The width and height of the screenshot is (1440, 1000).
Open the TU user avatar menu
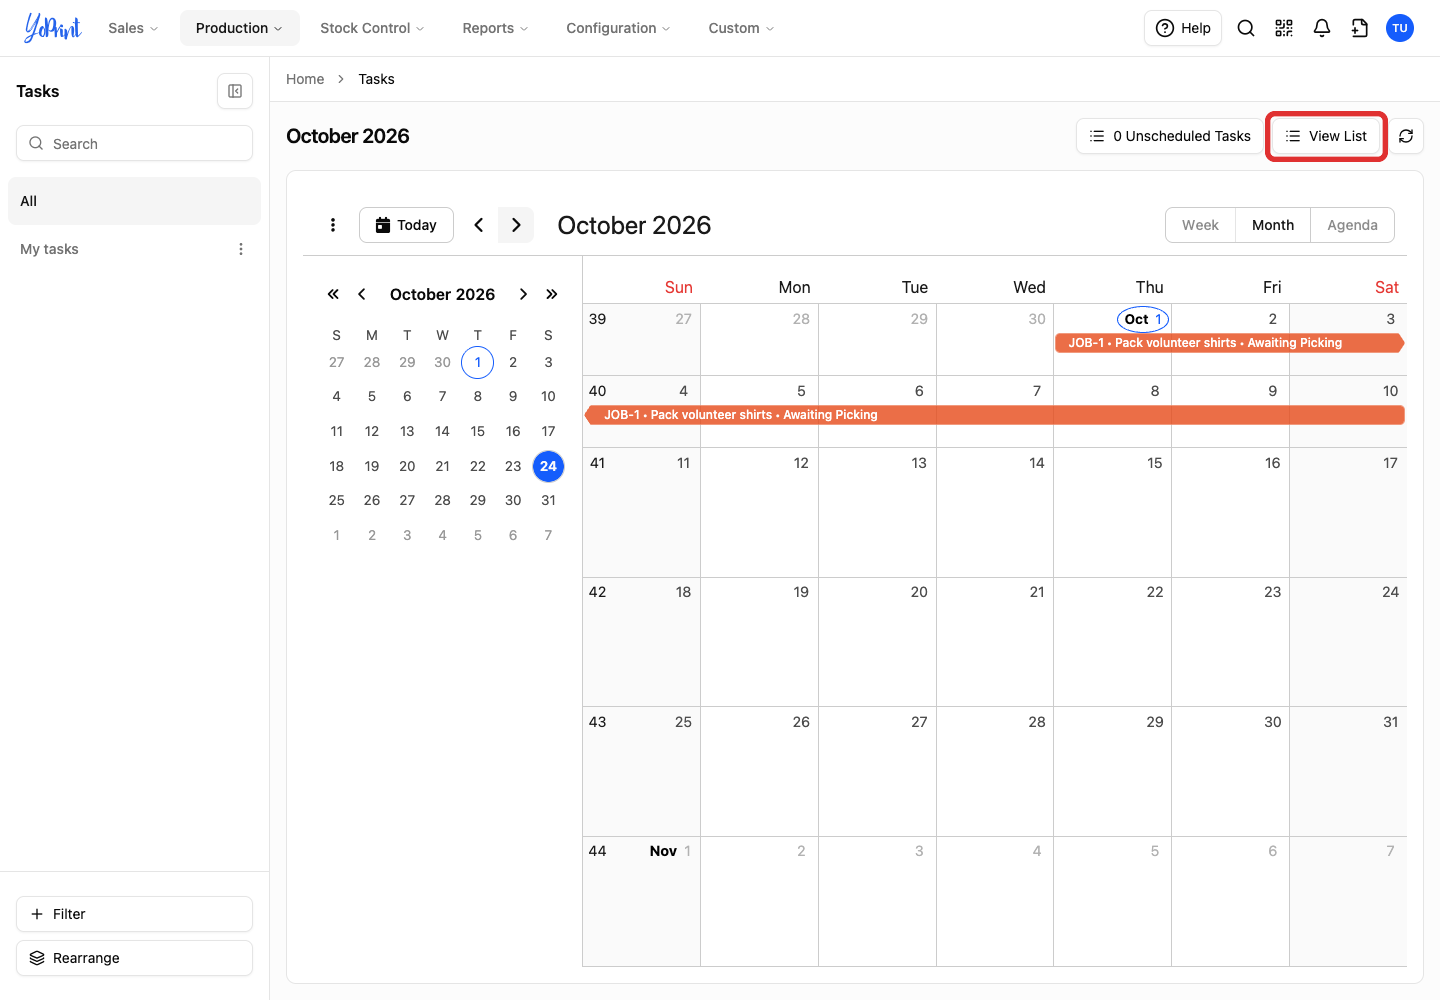1400,28
